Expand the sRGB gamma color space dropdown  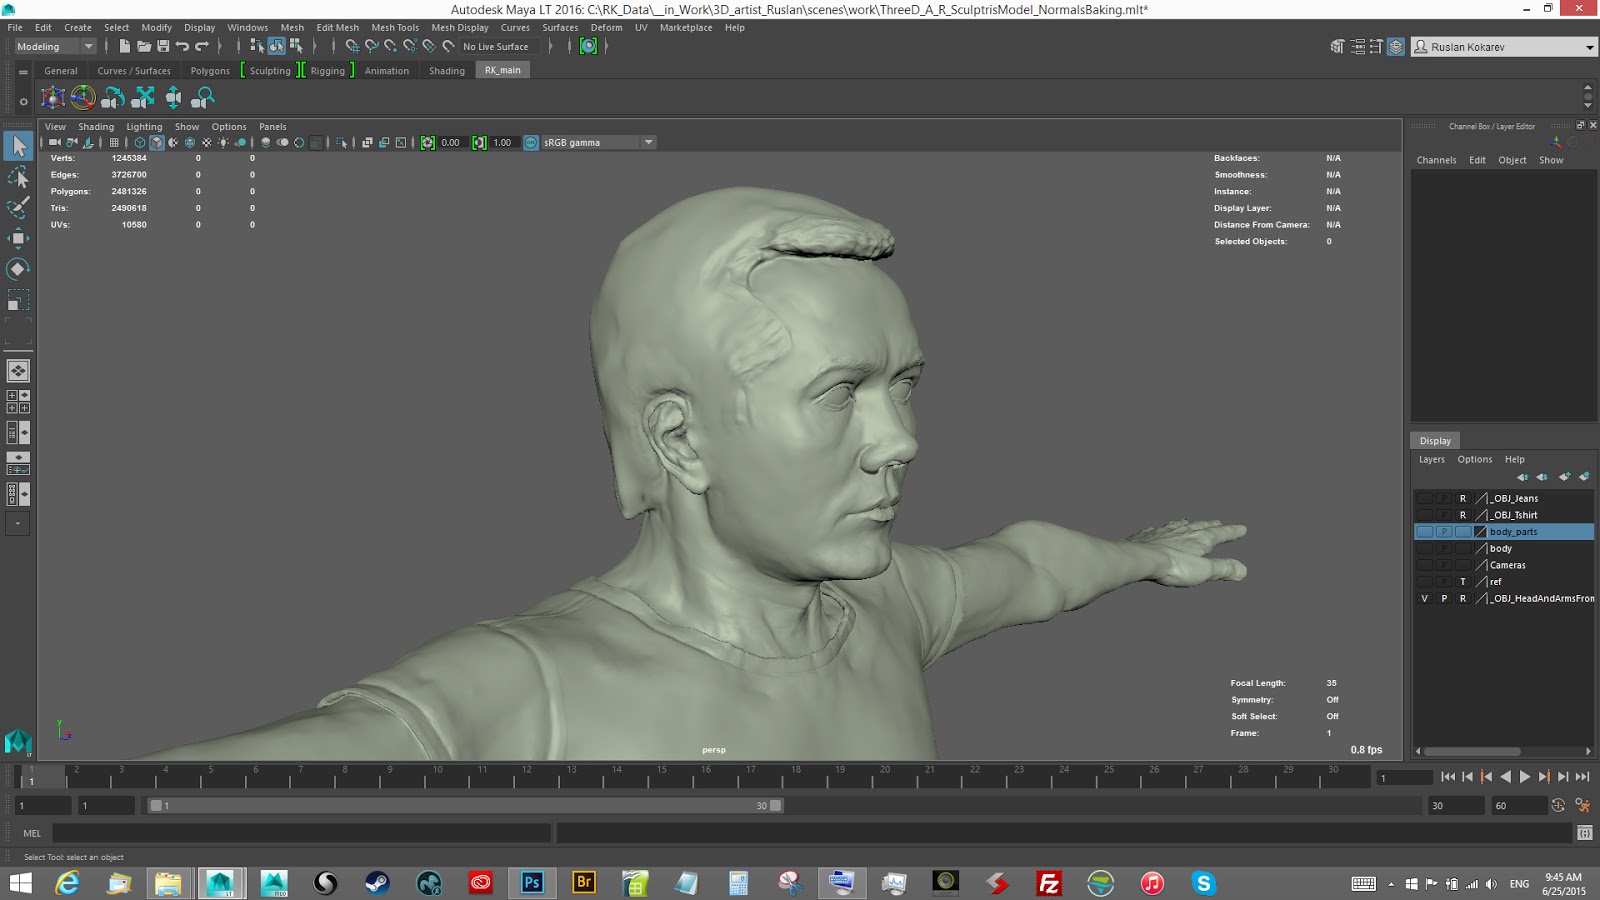(x=648, y=142)
